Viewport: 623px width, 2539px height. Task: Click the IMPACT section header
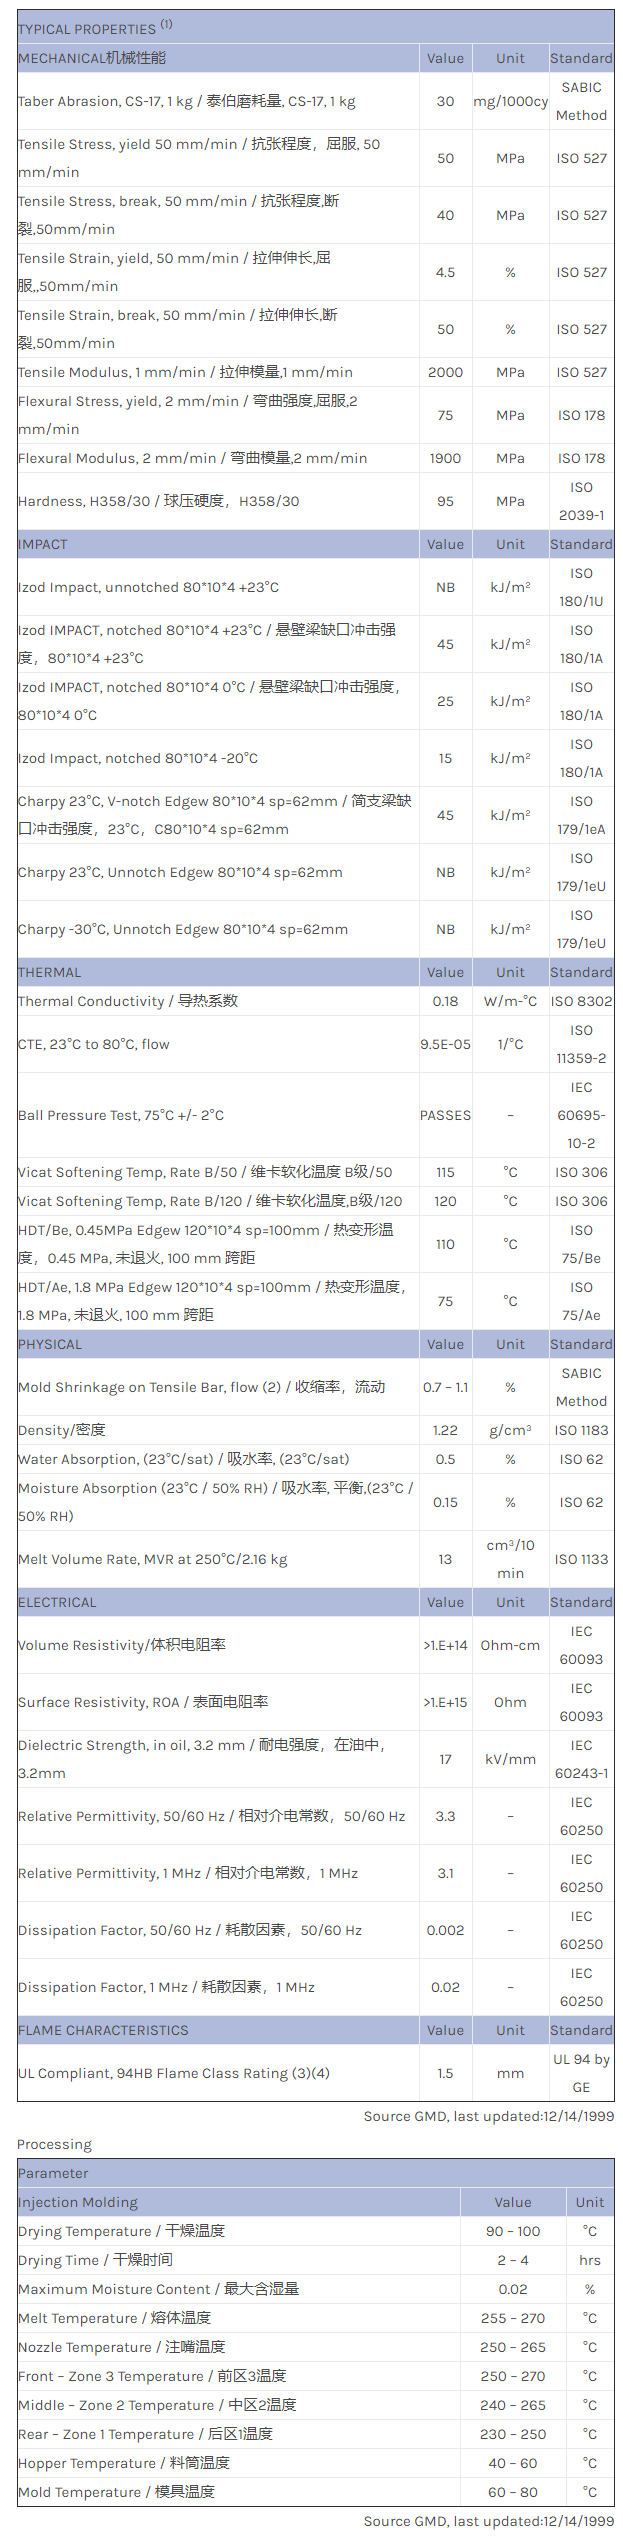(43, 544)
